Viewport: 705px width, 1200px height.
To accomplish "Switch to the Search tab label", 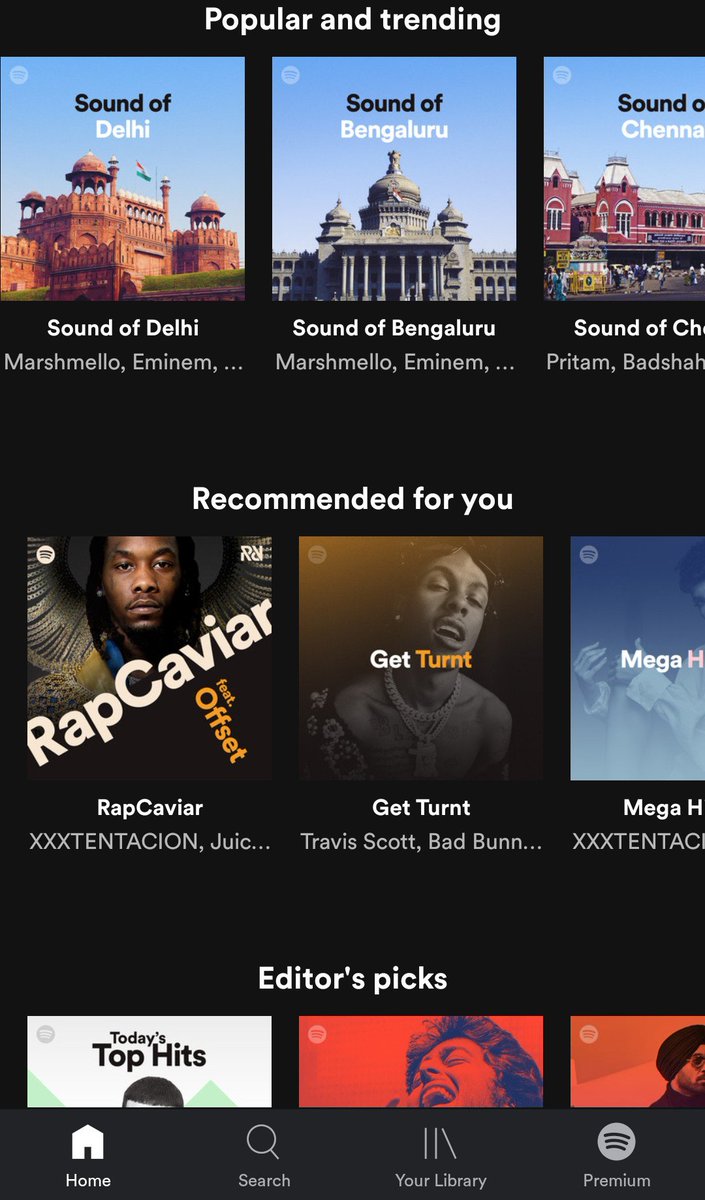I will pyautogui.click(x=264, y=1181).
